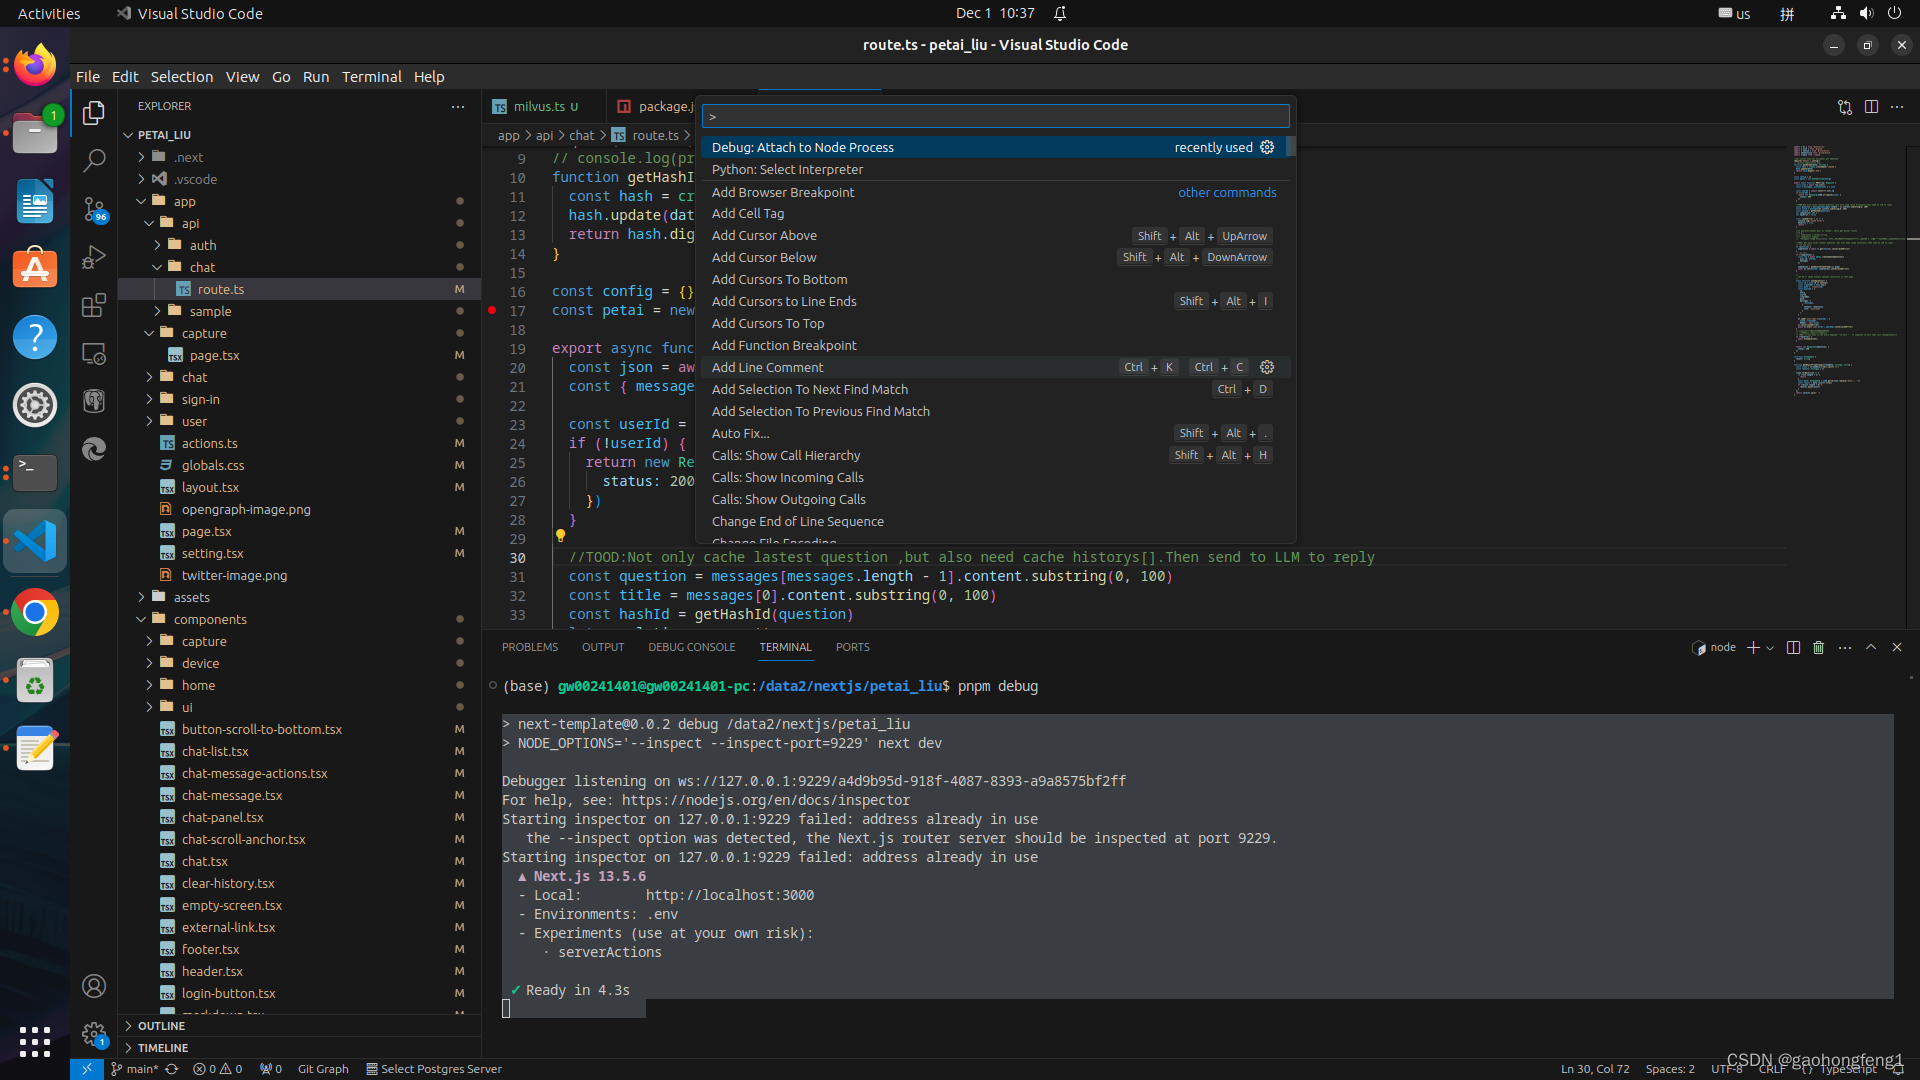The width and height of the screenshot is (1920, 1080).
Task: Click Select Postgres Server in status bar
Action: pos(434,1069)
